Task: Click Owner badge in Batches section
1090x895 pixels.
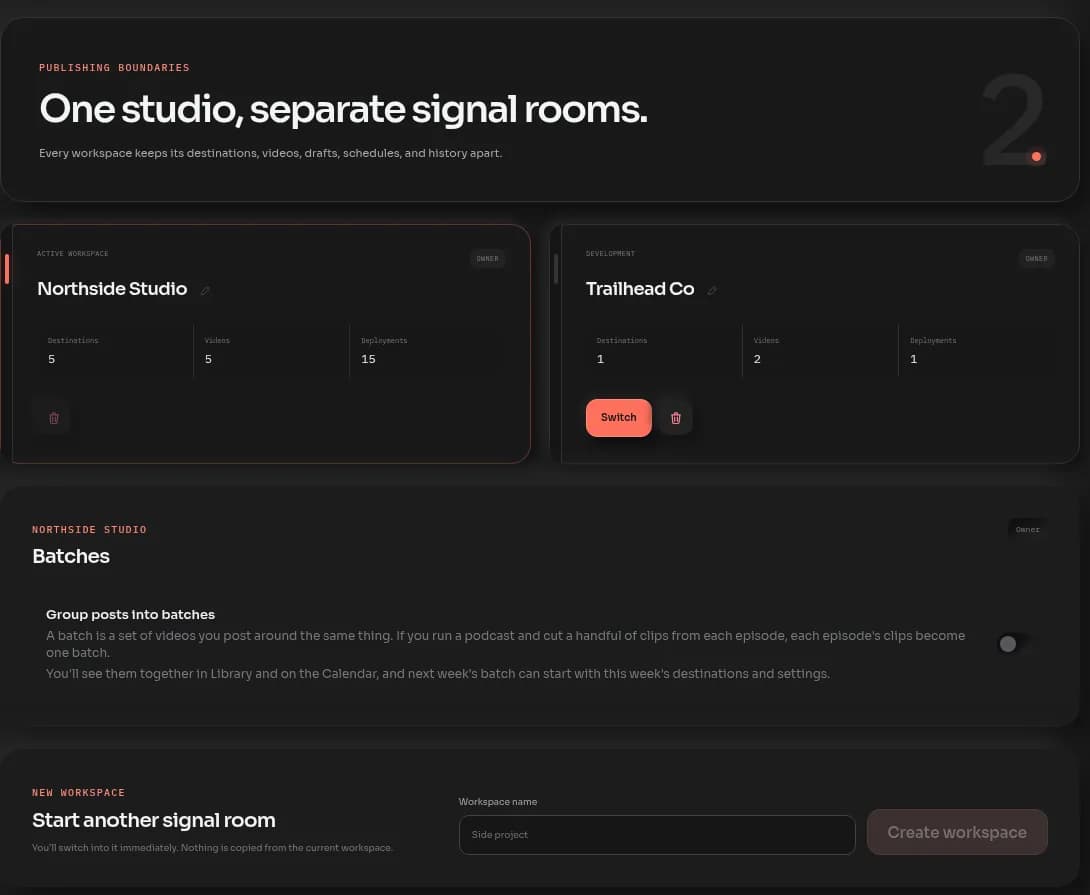Action: pos(1027,529)
